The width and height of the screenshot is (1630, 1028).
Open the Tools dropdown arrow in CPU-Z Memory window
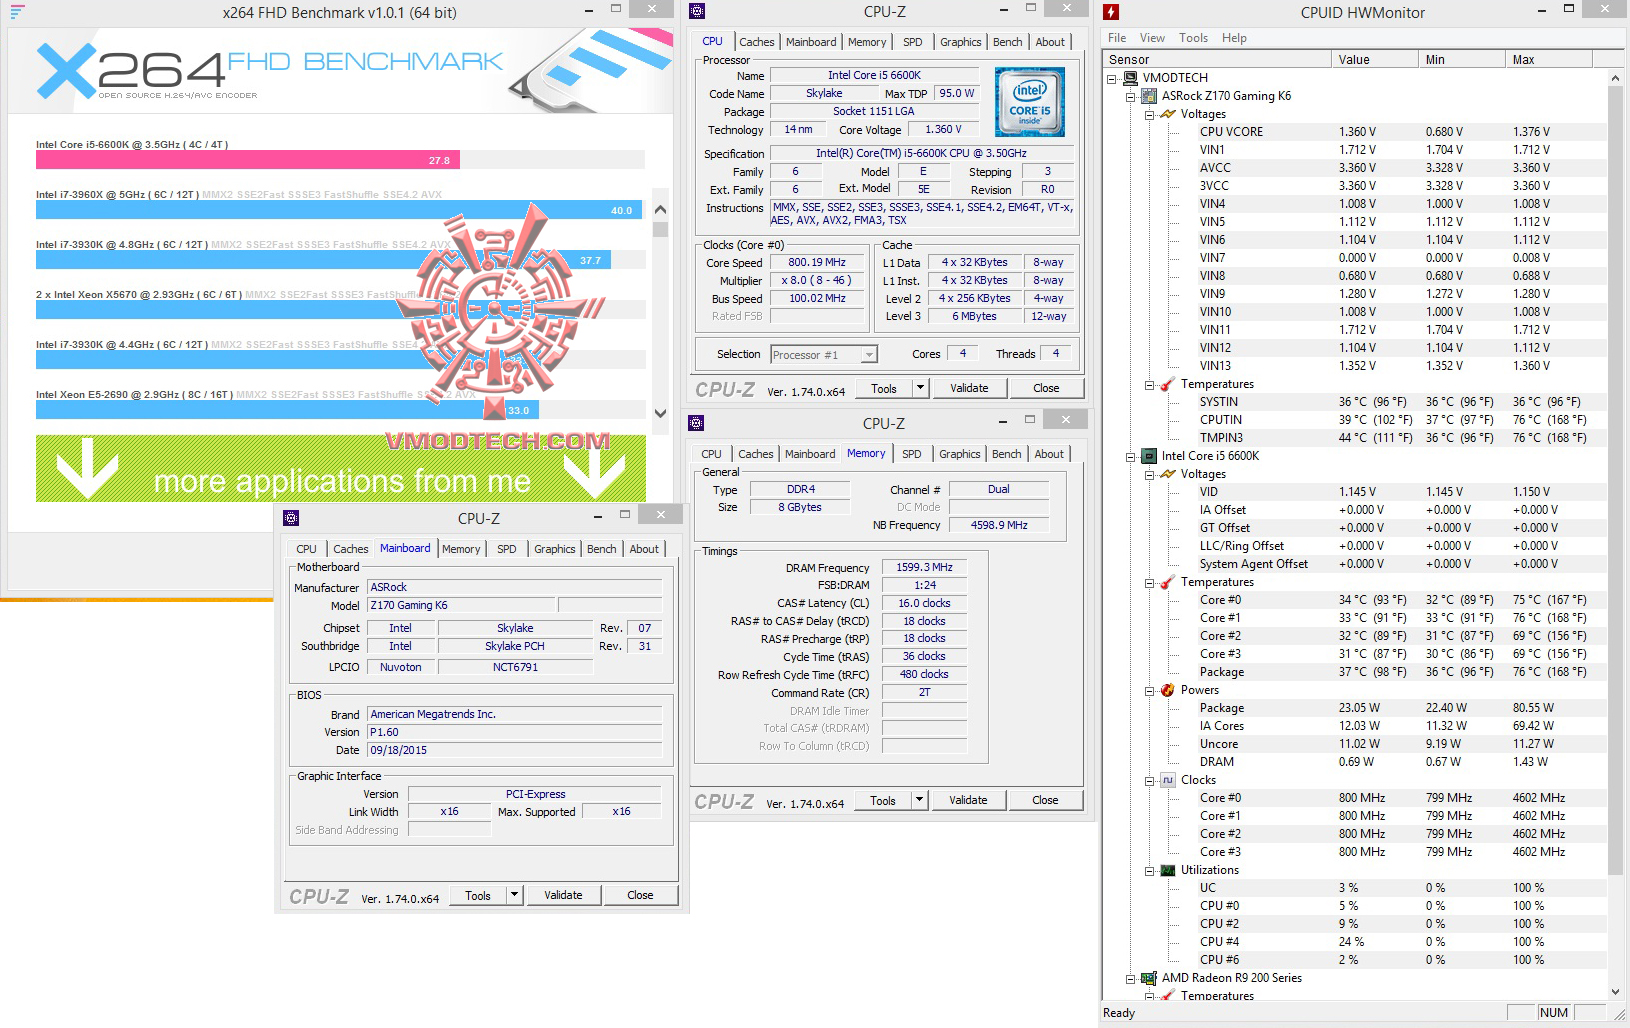point(920,800)
